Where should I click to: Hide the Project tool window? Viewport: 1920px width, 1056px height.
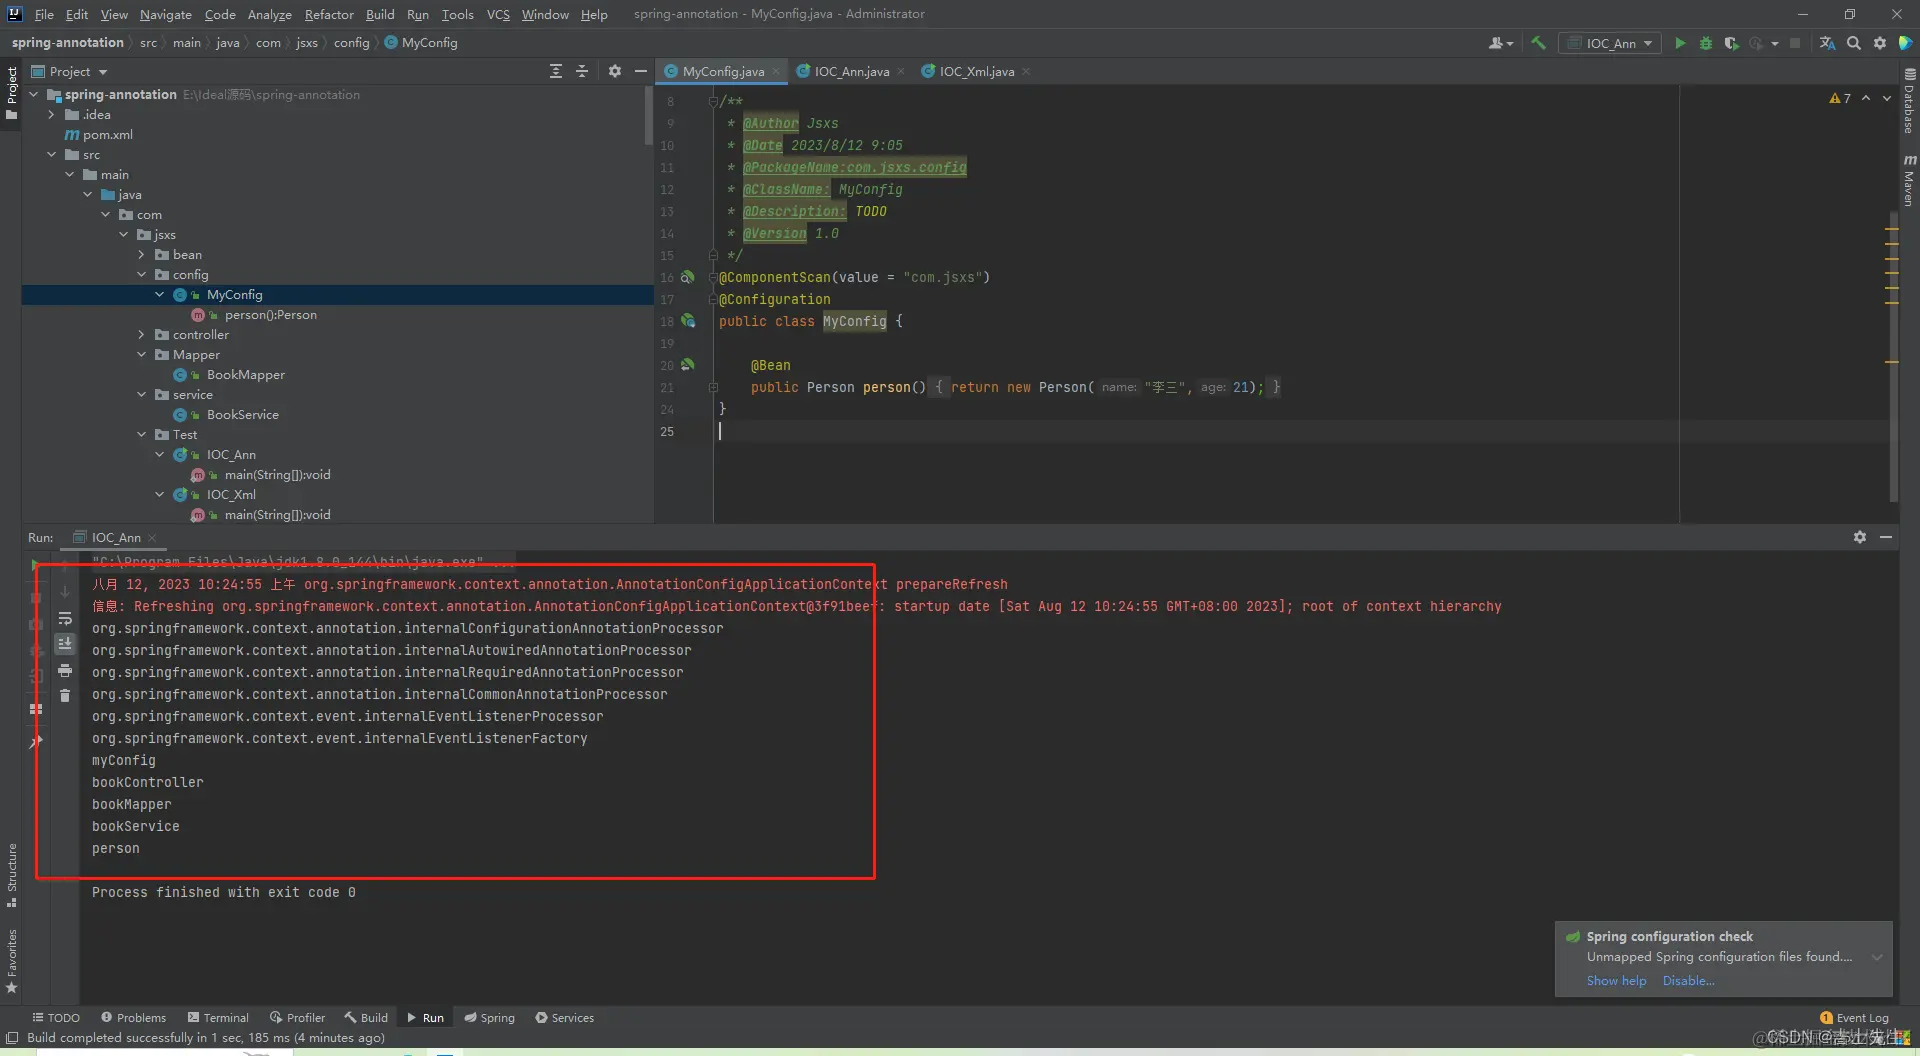pyautogui.click(x=641, y=71)
